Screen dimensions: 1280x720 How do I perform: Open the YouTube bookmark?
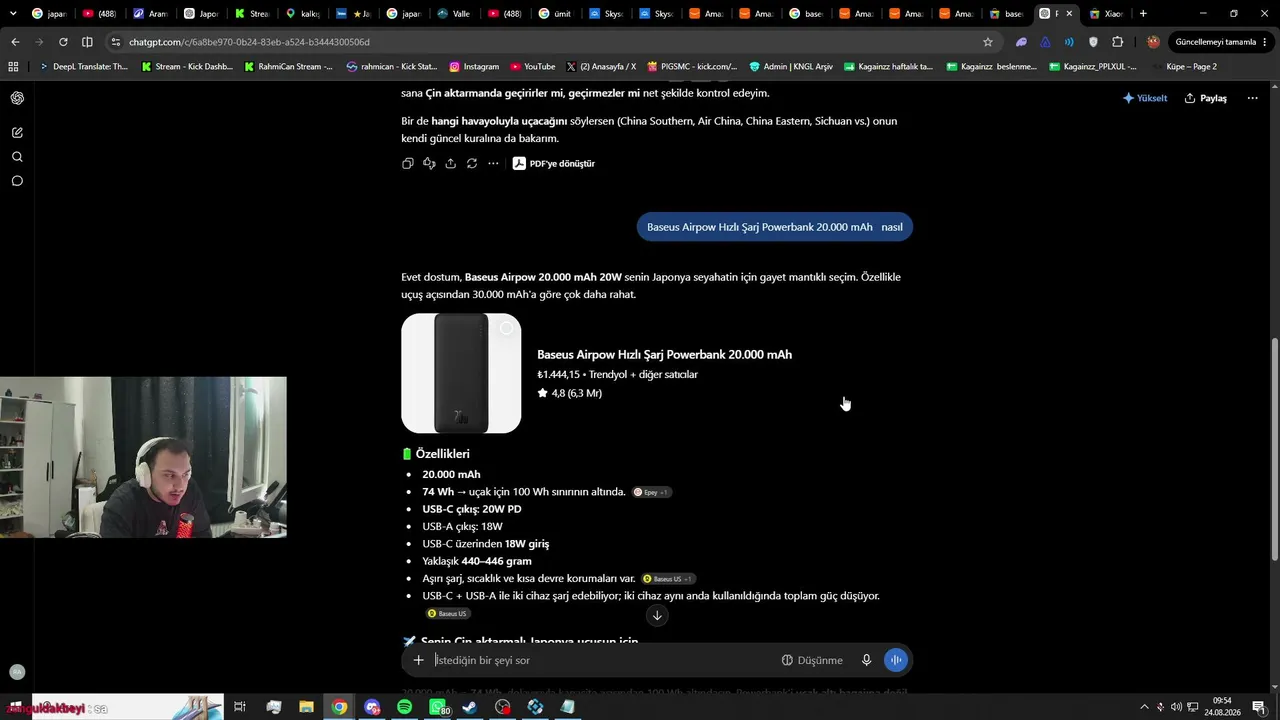click(x=533, y=67)
